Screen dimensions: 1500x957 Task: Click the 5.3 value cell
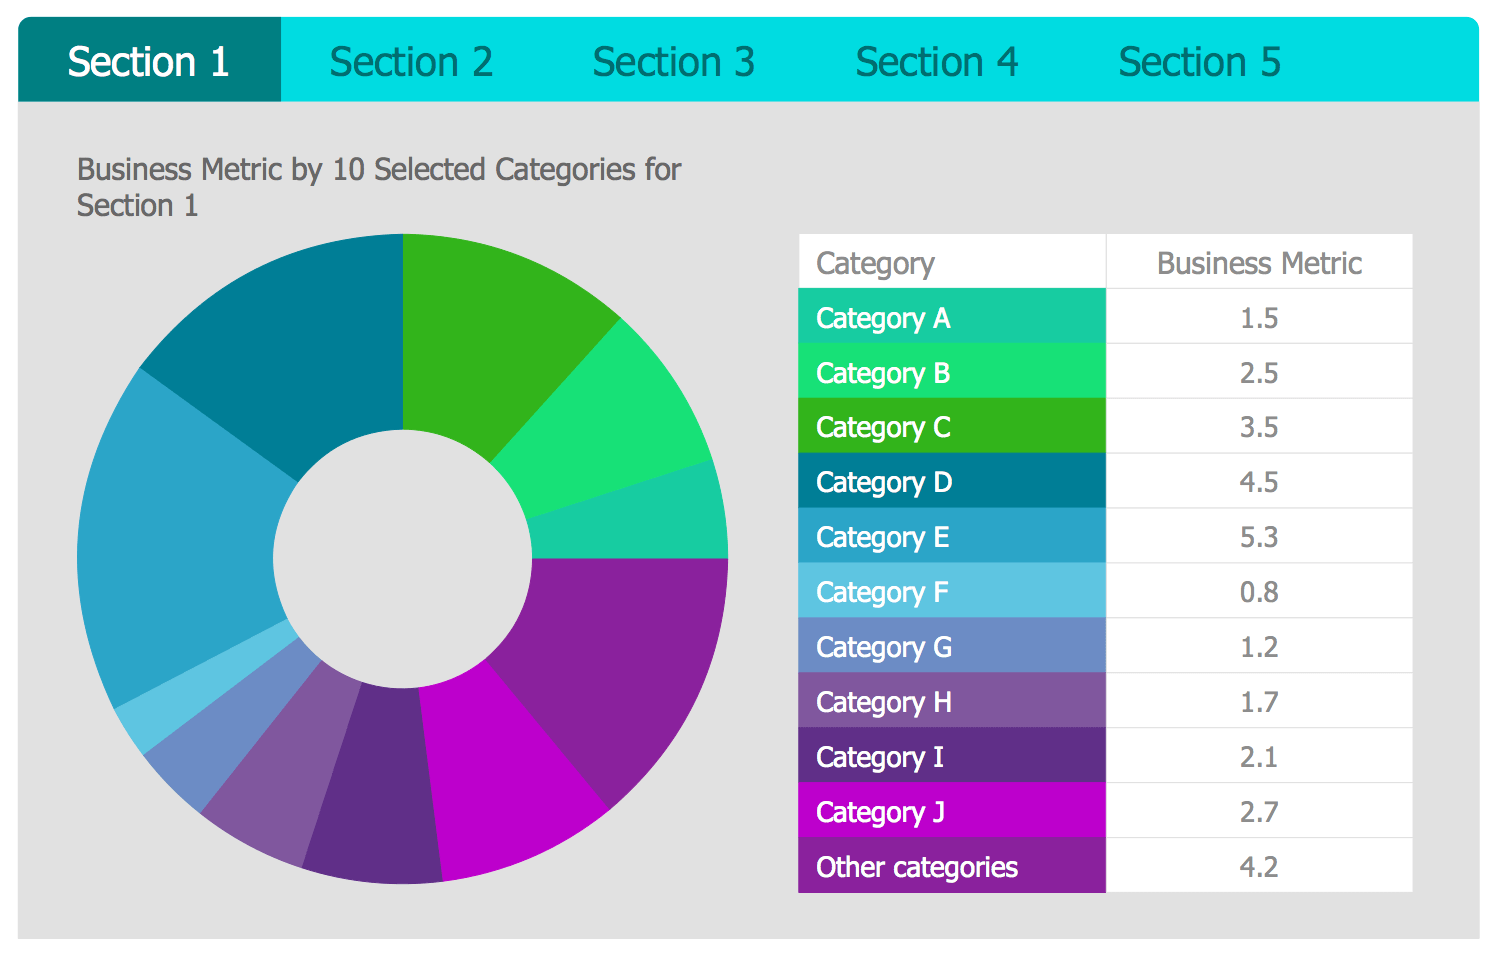pos(1259,537)
